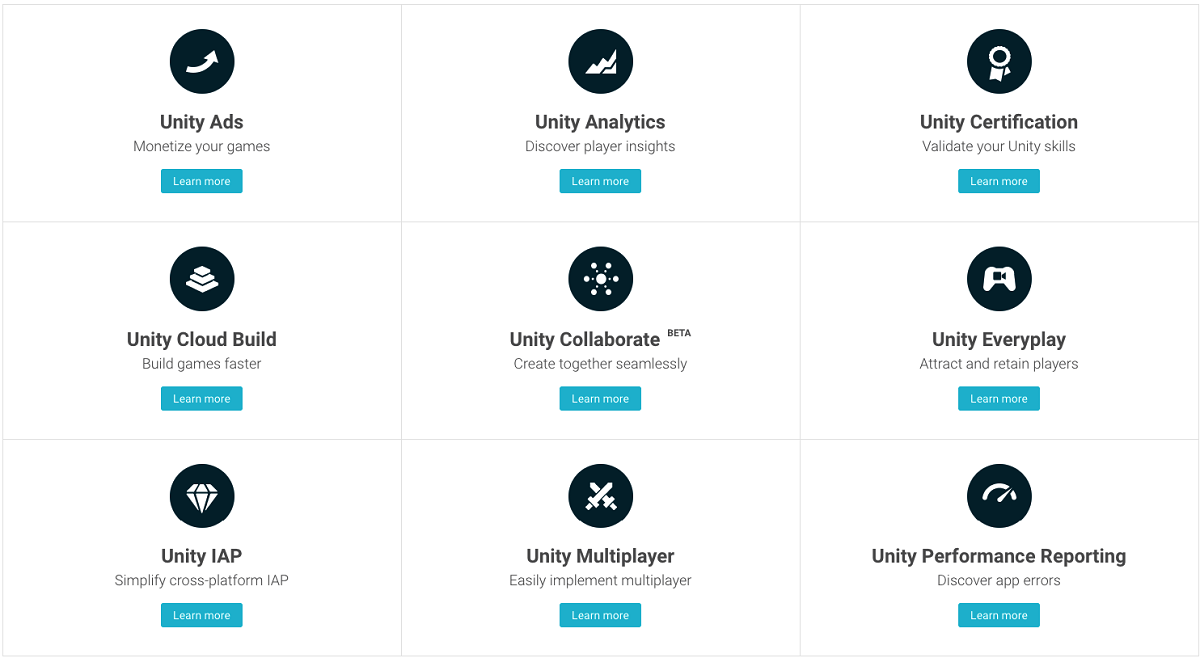The height and width of the screenshot is (658, 1200).
Task: Open Learn more under Unity Collaborate
Action: pos(600,398)
